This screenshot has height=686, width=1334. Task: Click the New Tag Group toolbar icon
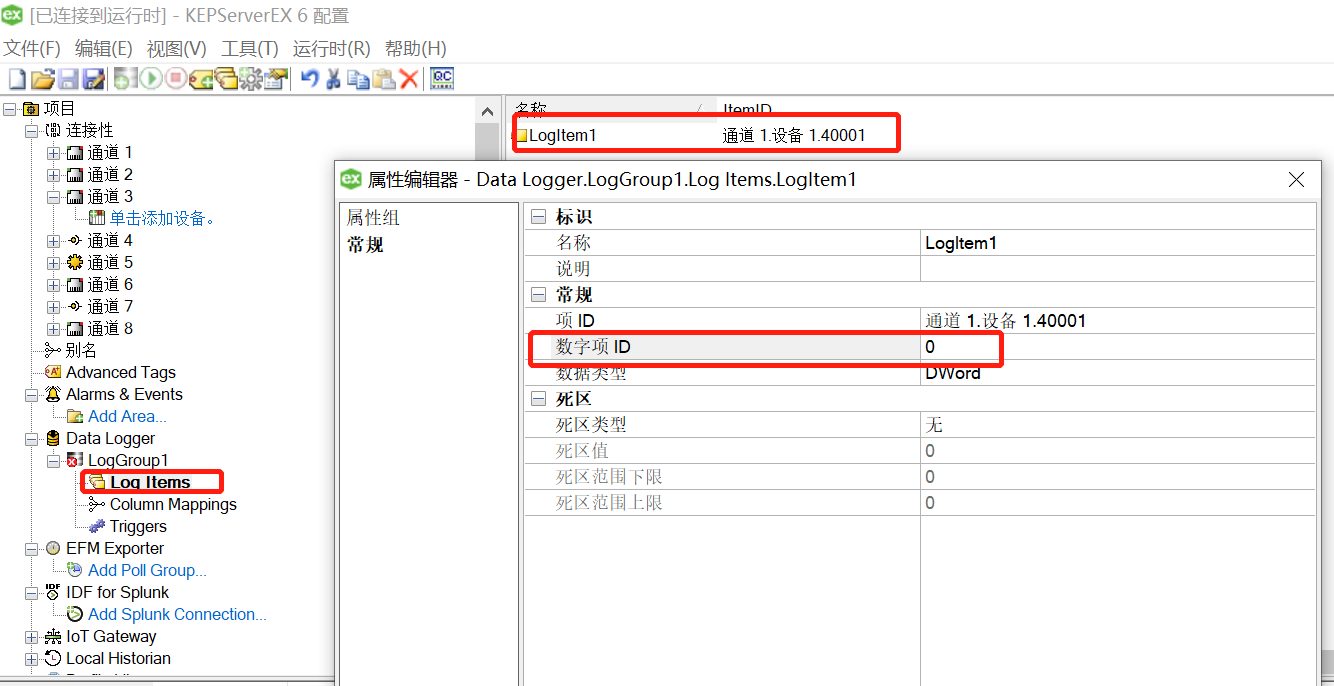tap(226, 79)
